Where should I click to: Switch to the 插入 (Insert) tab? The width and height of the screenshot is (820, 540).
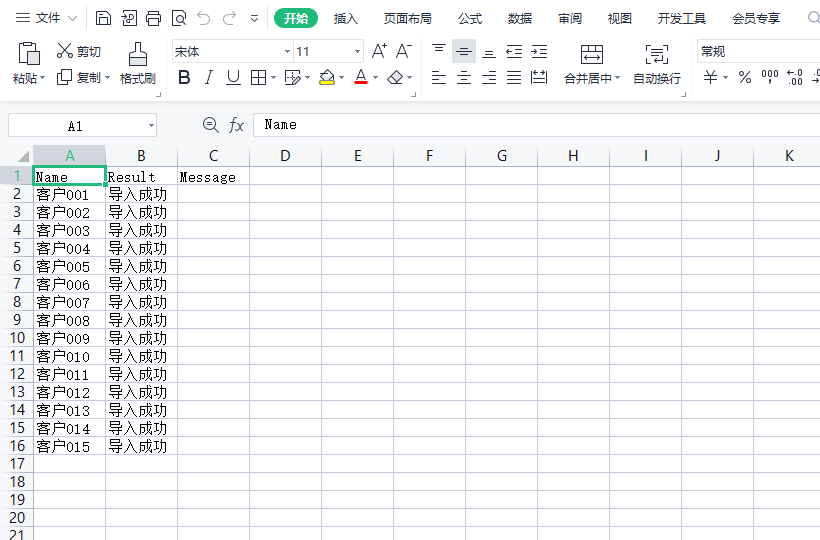[346, 18]
